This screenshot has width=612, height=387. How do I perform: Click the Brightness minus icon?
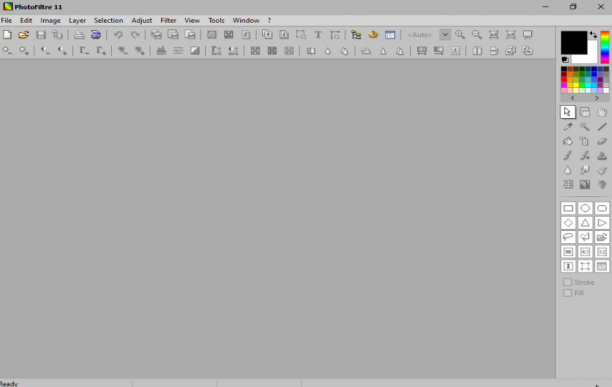tap(7, 51)
